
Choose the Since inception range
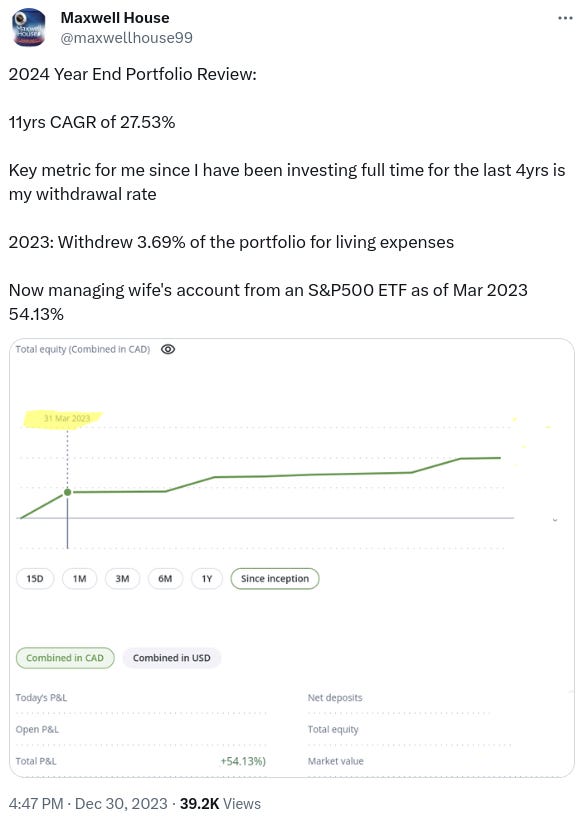pyautogui.click(x=275, y=579)
